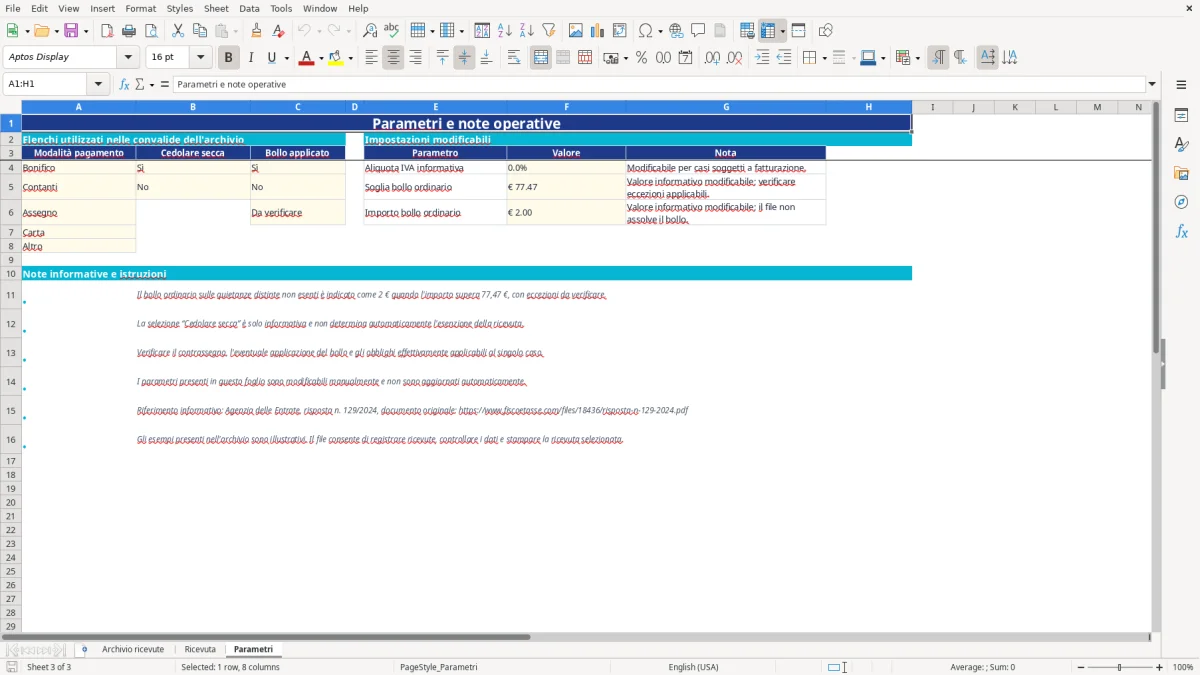Open Print Preview
Screen dimensions: 1200x675
point(150,30)
